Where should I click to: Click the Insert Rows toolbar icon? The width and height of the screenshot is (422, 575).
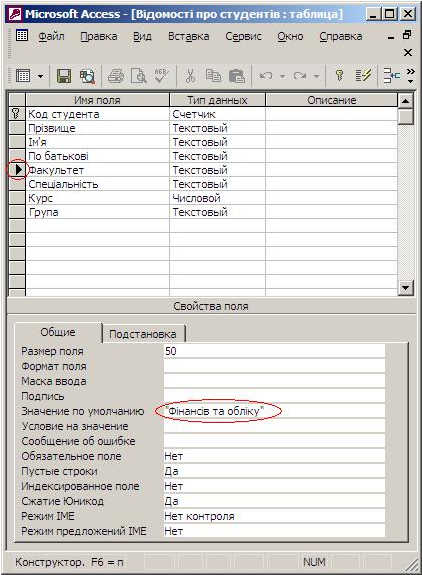391,76
